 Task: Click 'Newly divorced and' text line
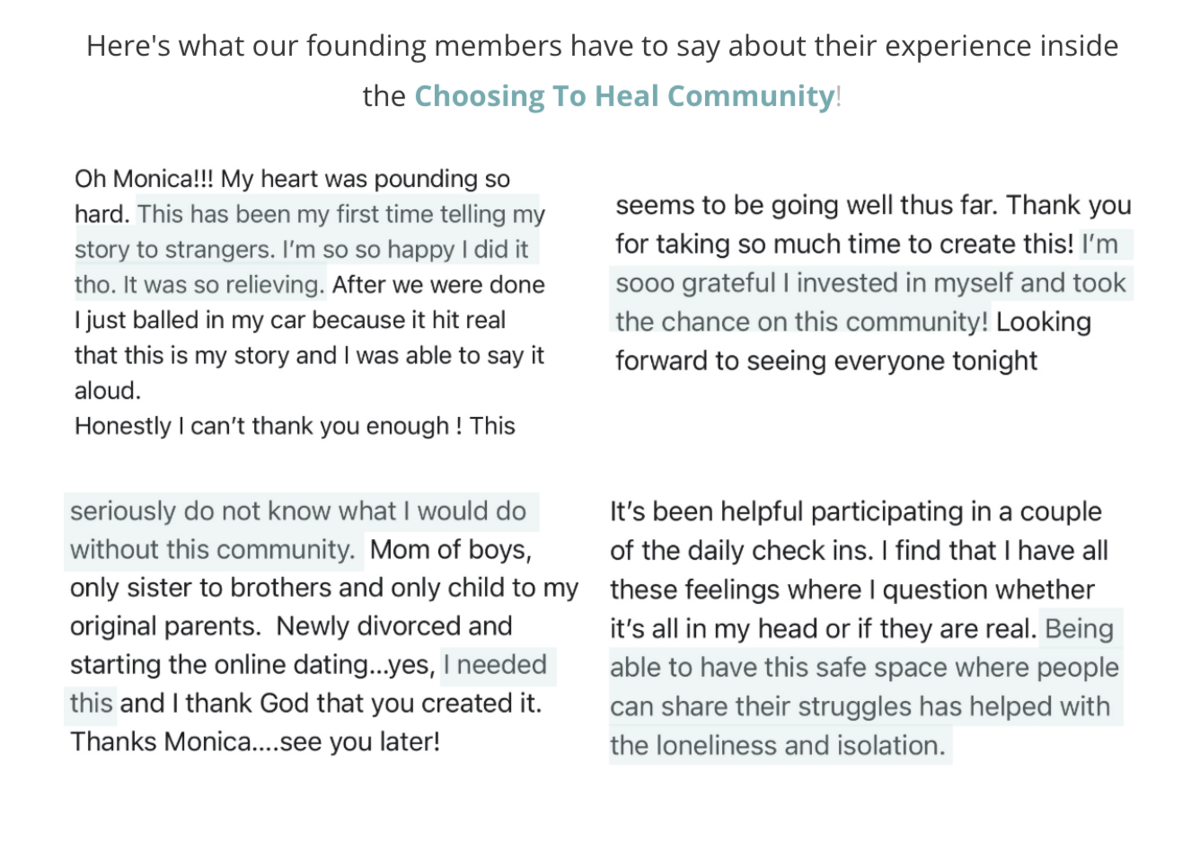coord(394,627)
